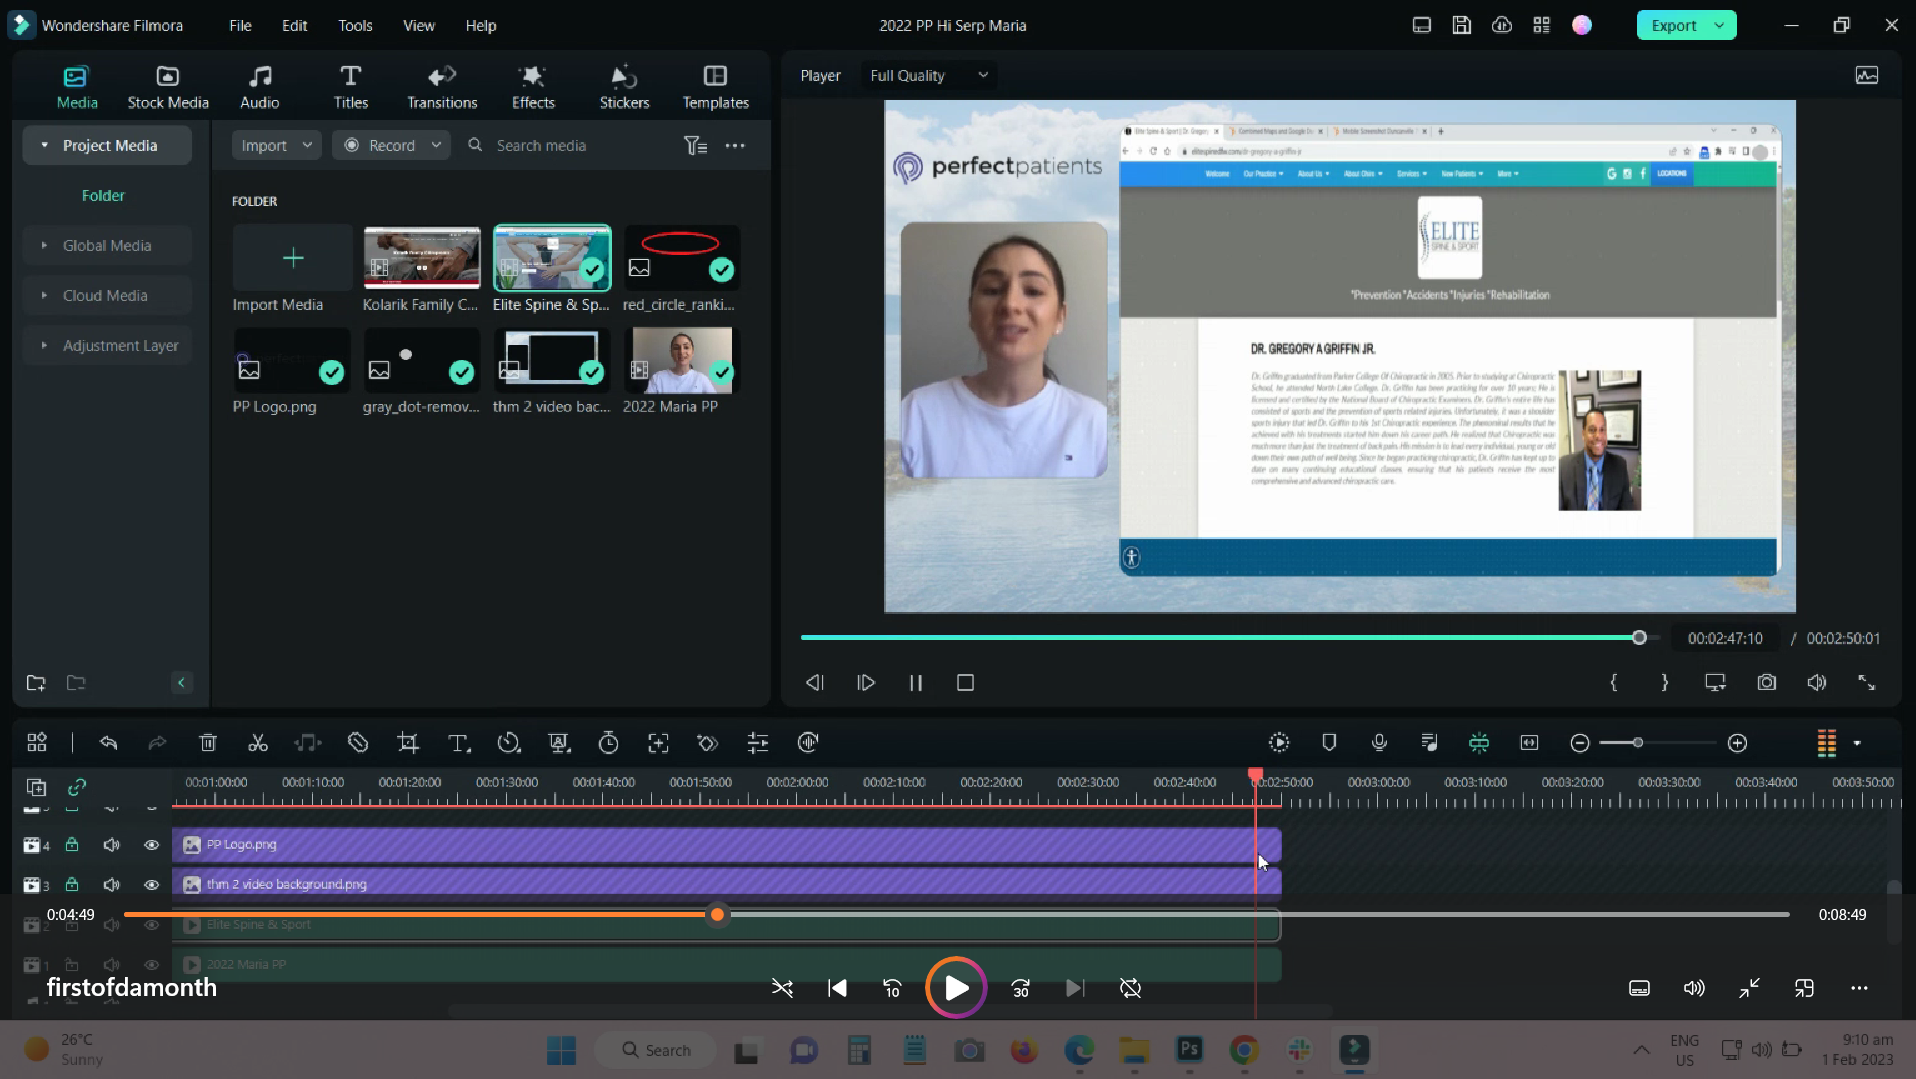1916x1079 pixels.
Task: Click the voiceover microphone icon
Action: click(1379, 743)
